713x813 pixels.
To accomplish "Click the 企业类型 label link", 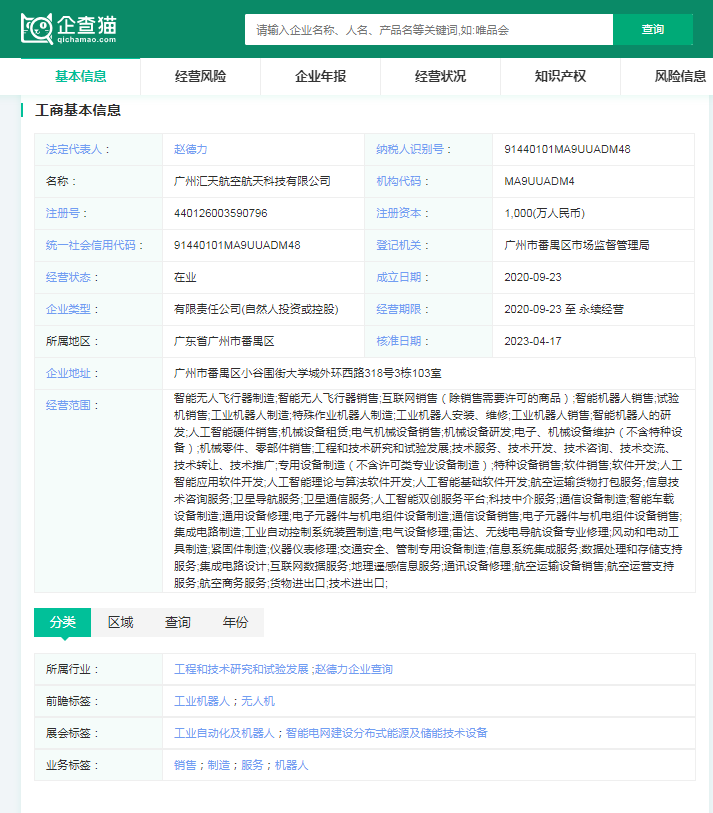I will (x=68, y=310).
